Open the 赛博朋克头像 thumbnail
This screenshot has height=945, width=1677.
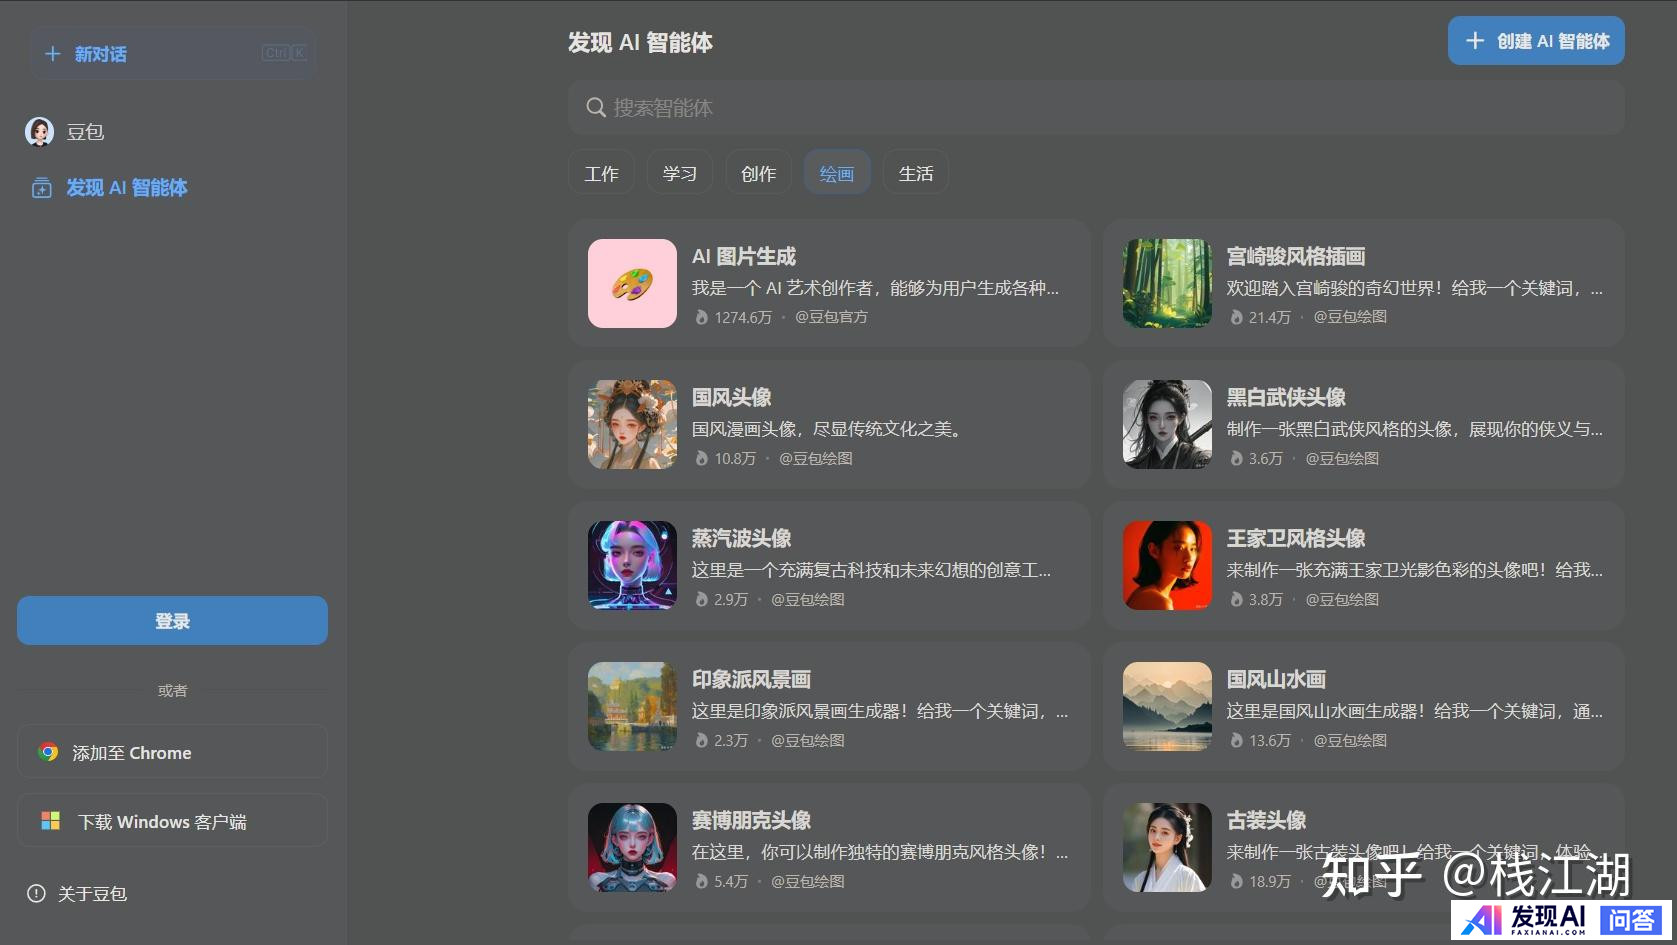tap(632, 847)
